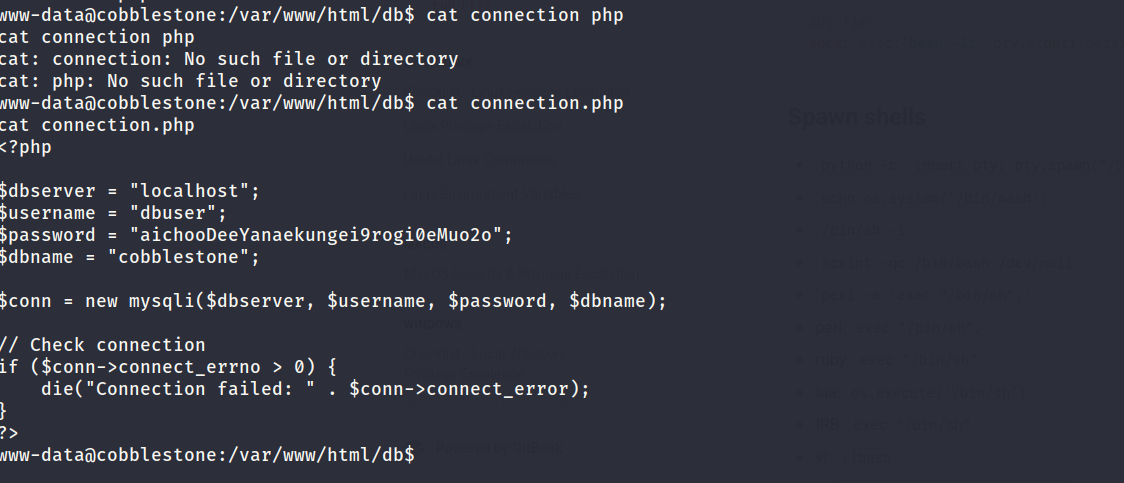Click the opening "<?php" tag
This screenshot has width=1124, height=483.
(x=26, y=148)
